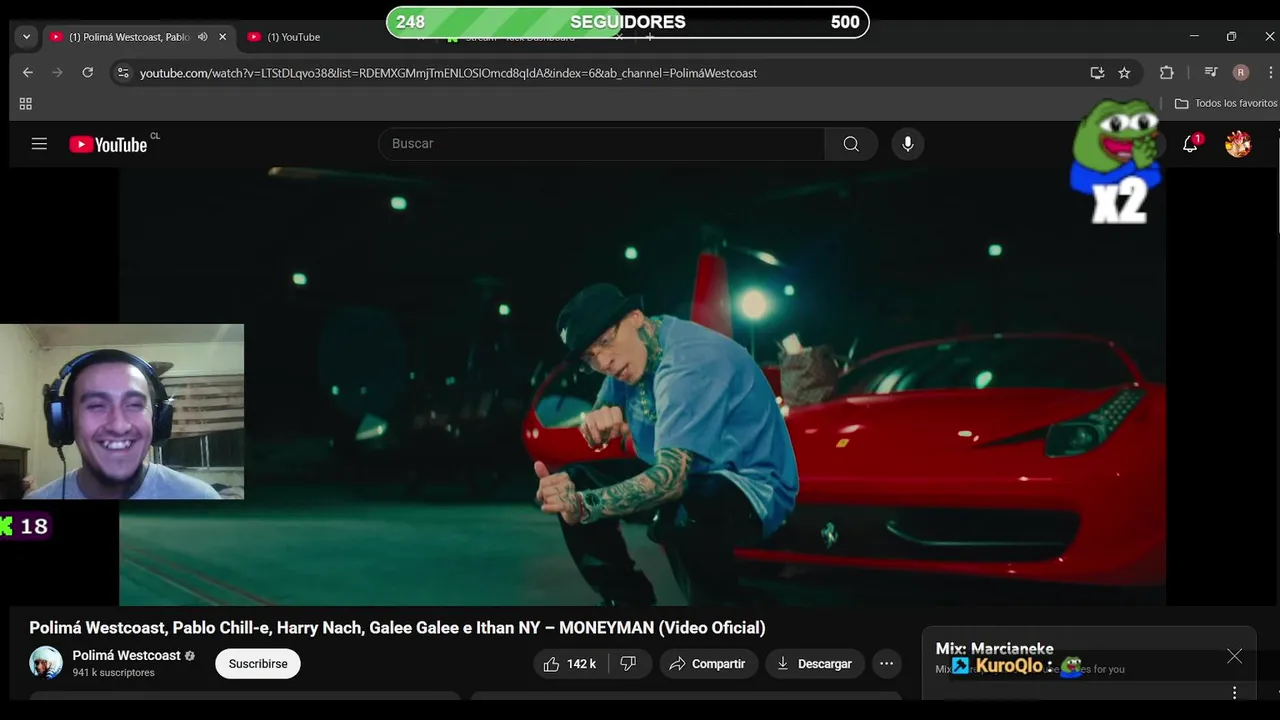Image resolution: width=1280 pixels, height=720 pixels.
Task: View site information icon in address bar
Action: (123, 73)
